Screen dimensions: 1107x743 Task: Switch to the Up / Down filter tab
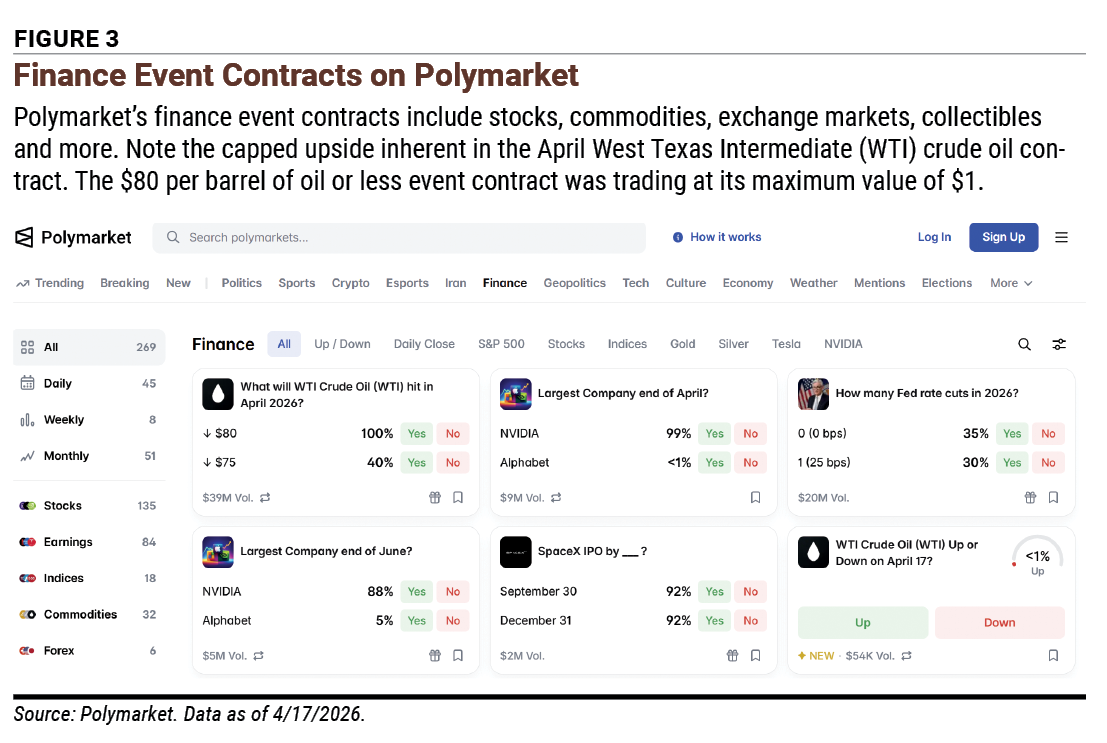coord(342,344)
